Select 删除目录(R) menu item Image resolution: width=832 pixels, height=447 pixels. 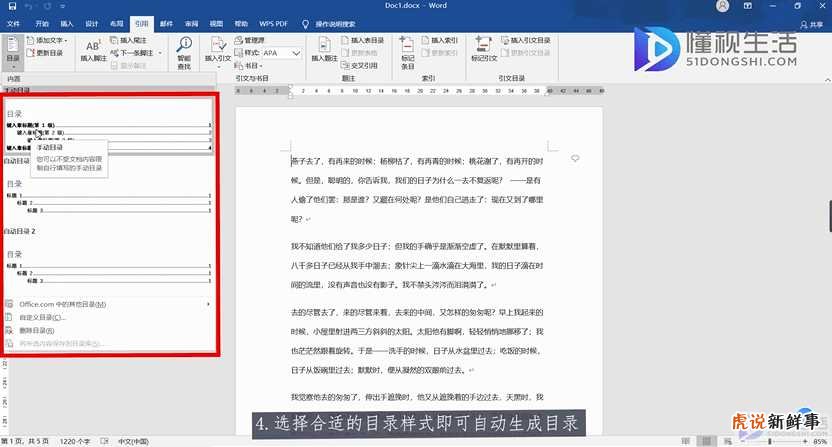tap(109, 330)
